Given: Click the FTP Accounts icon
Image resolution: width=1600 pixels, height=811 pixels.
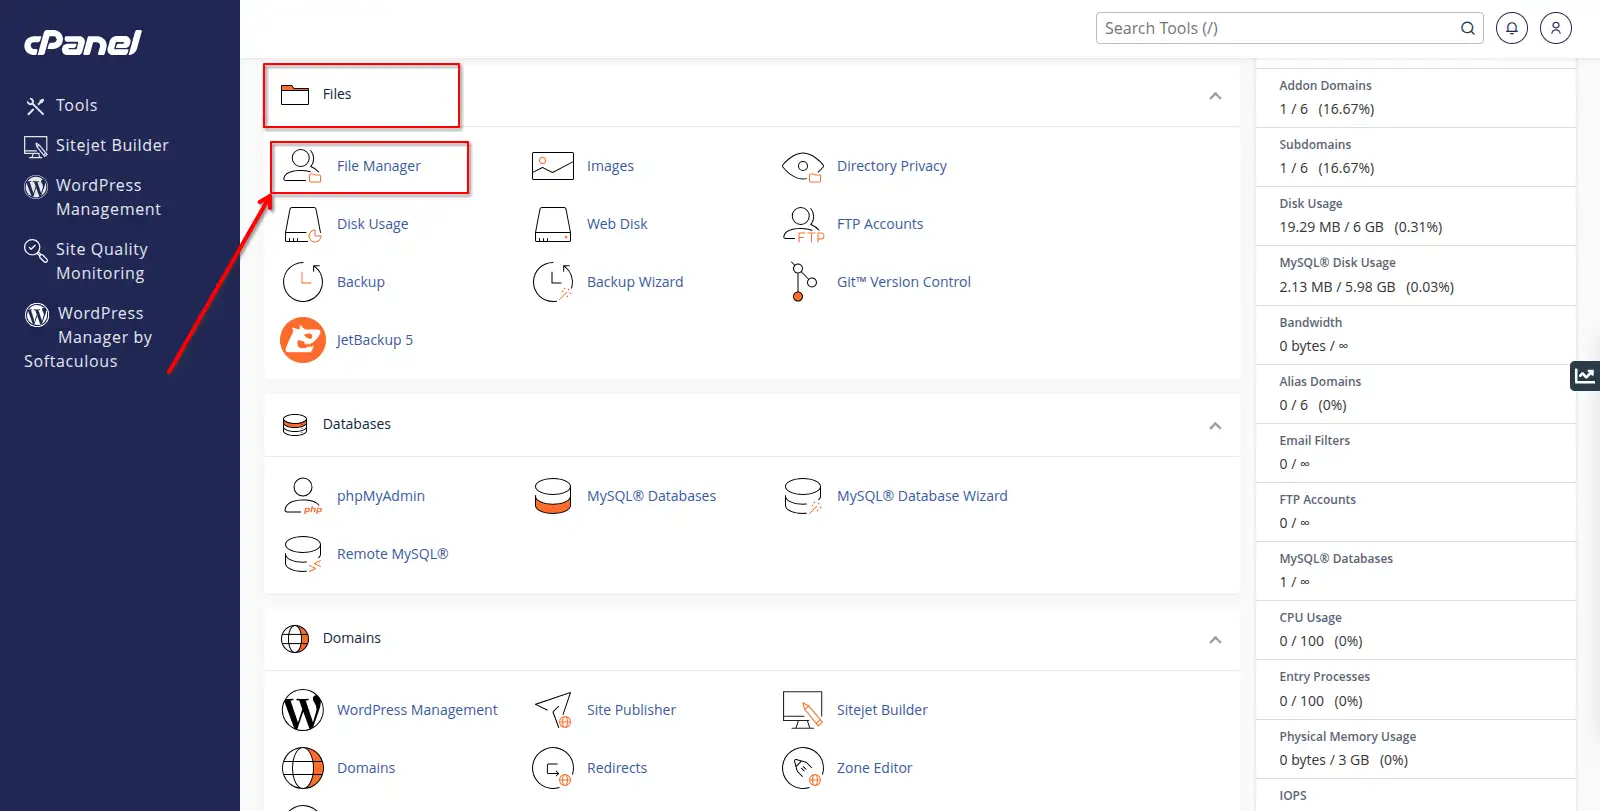Looking at the screenshot, I should click(803, 224).
